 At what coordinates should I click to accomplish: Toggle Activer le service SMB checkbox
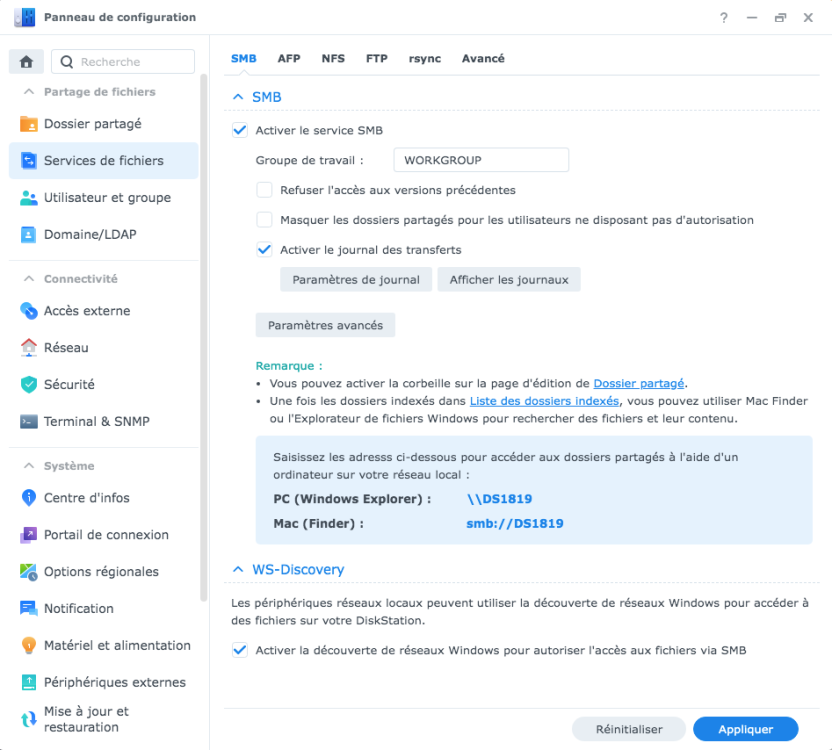pos(240,130)
